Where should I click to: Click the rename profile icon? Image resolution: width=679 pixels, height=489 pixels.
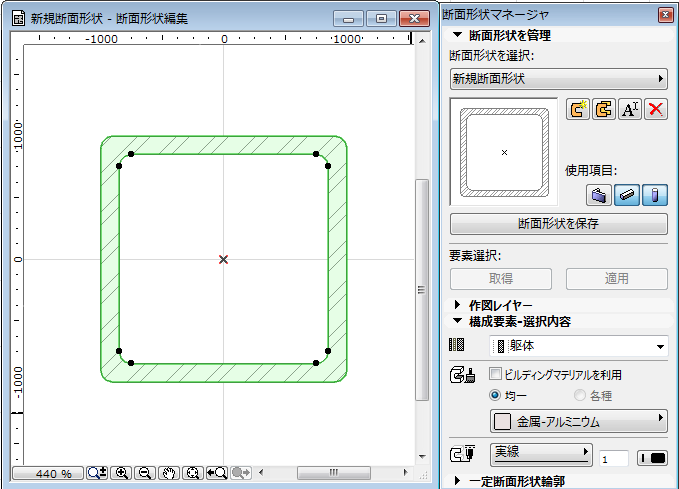coord(630,109)
